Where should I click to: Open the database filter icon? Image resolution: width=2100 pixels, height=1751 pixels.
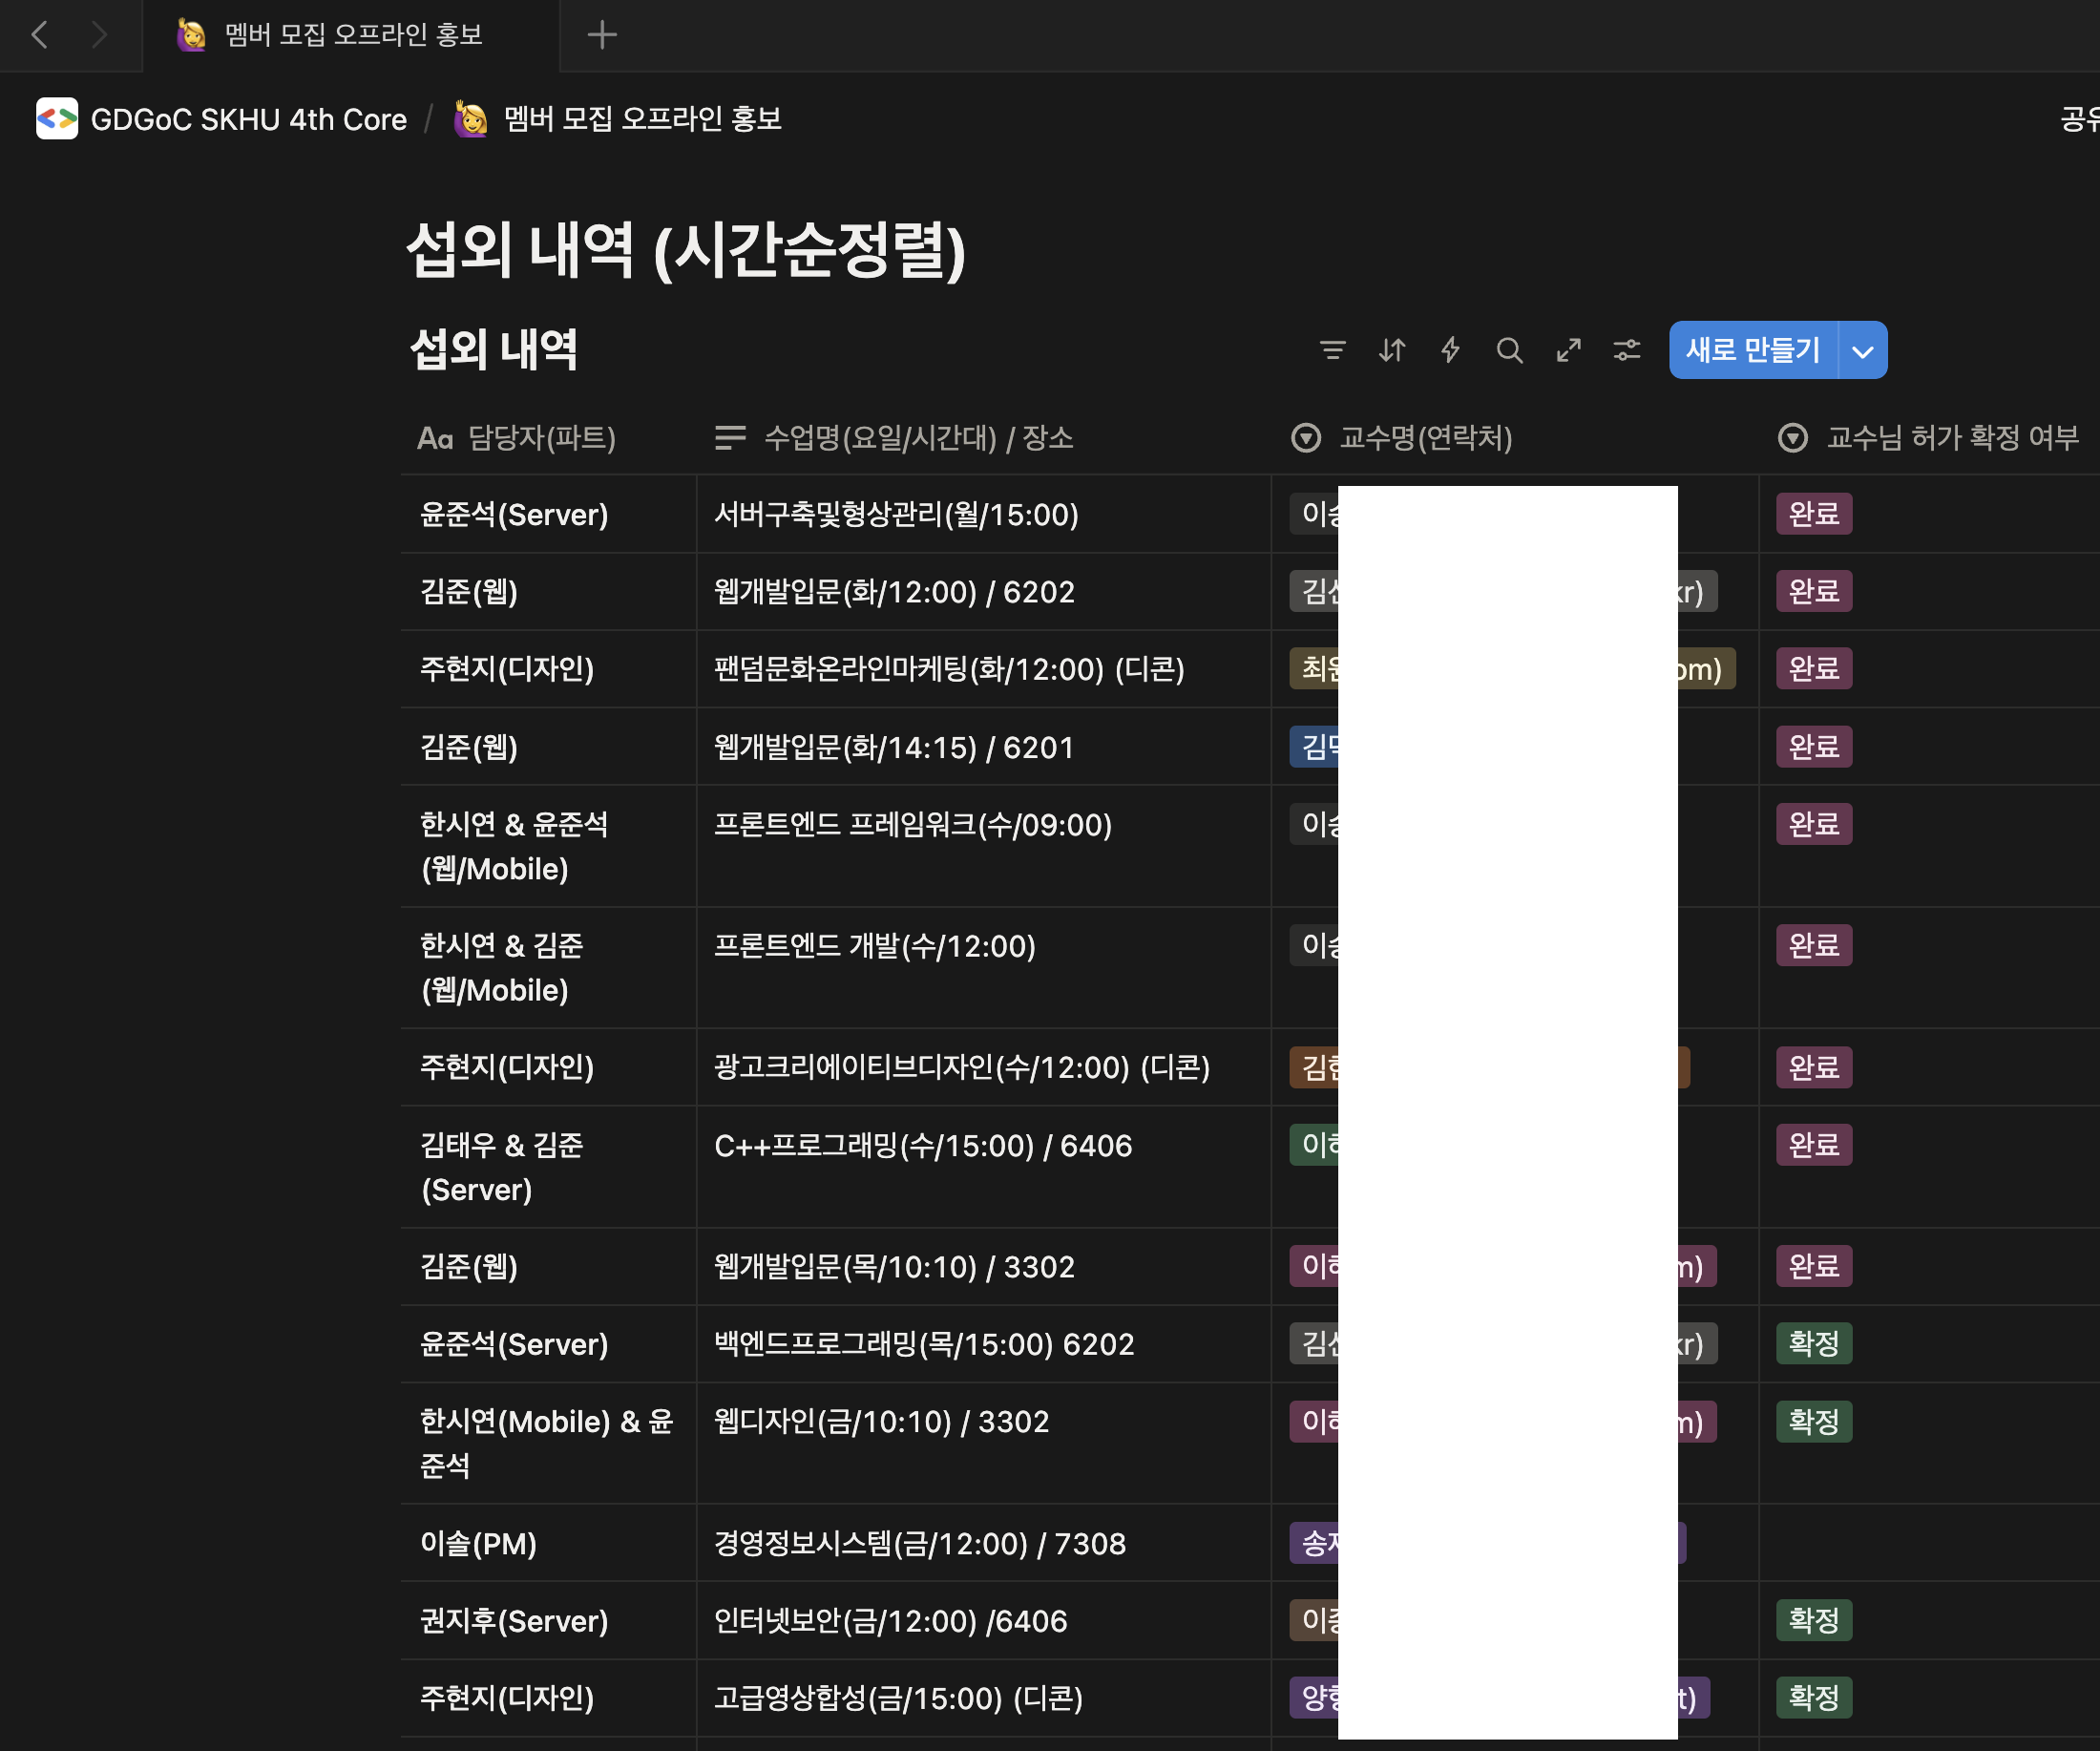point(1332,350)
